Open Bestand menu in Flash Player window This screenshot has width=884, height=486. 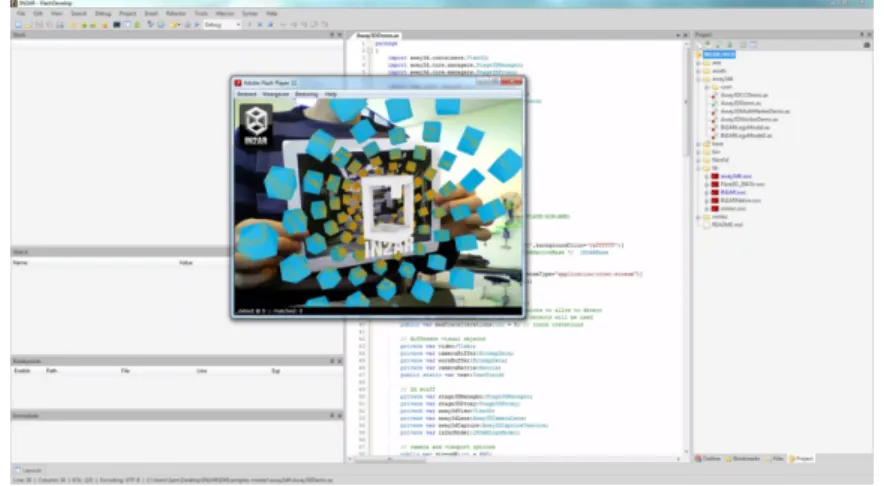(246, 94)
